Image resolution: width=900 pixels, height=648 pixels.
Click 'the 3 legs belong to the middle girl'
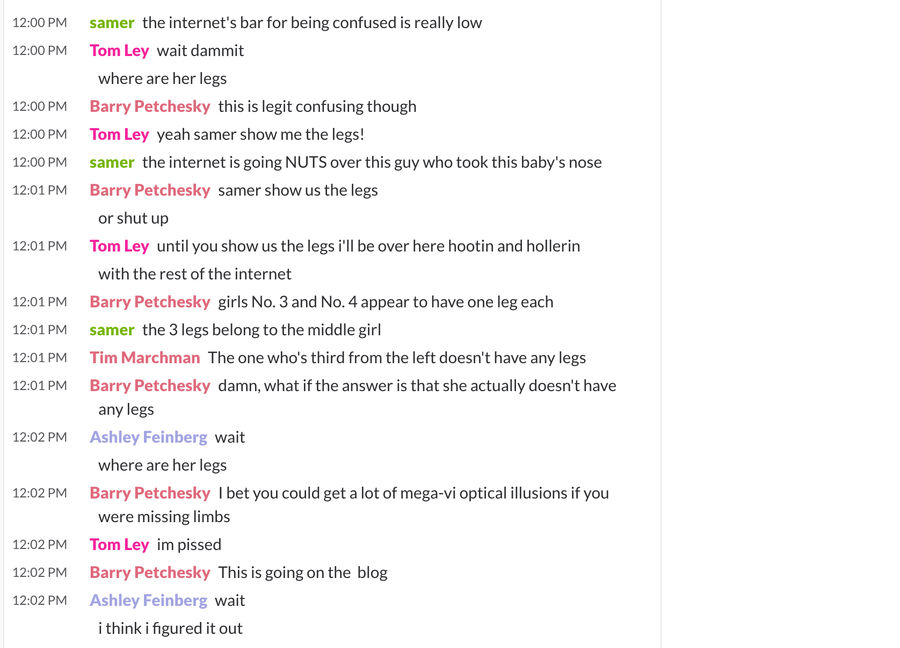point(262,330)
